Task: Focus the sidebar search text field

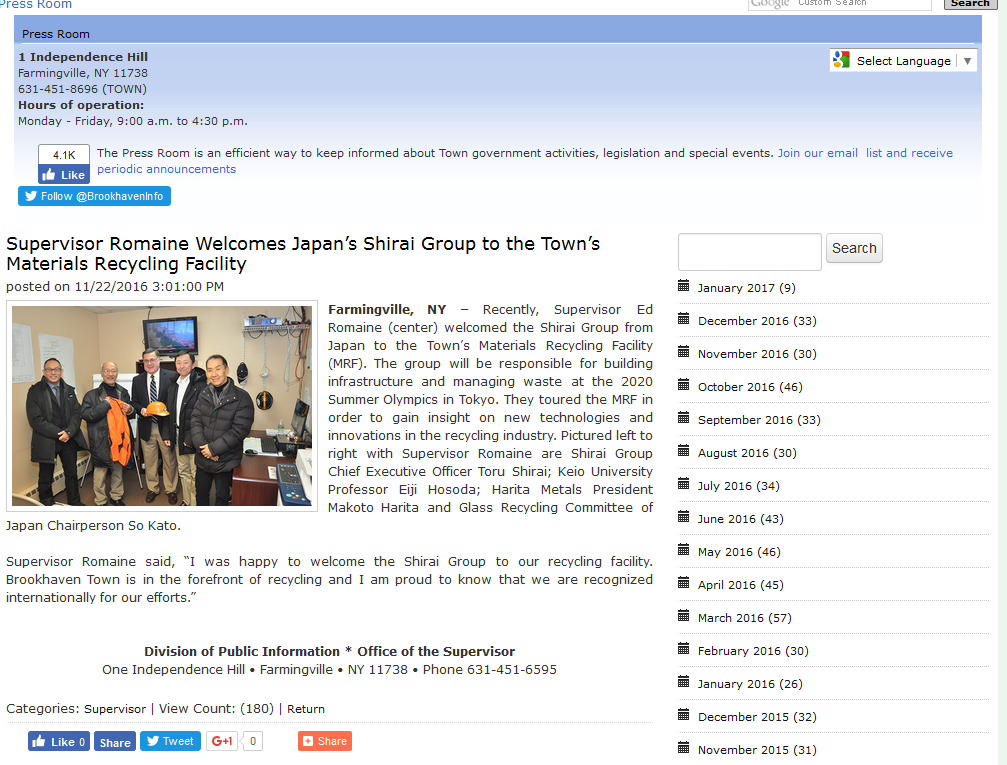Action: click(749, 252)
